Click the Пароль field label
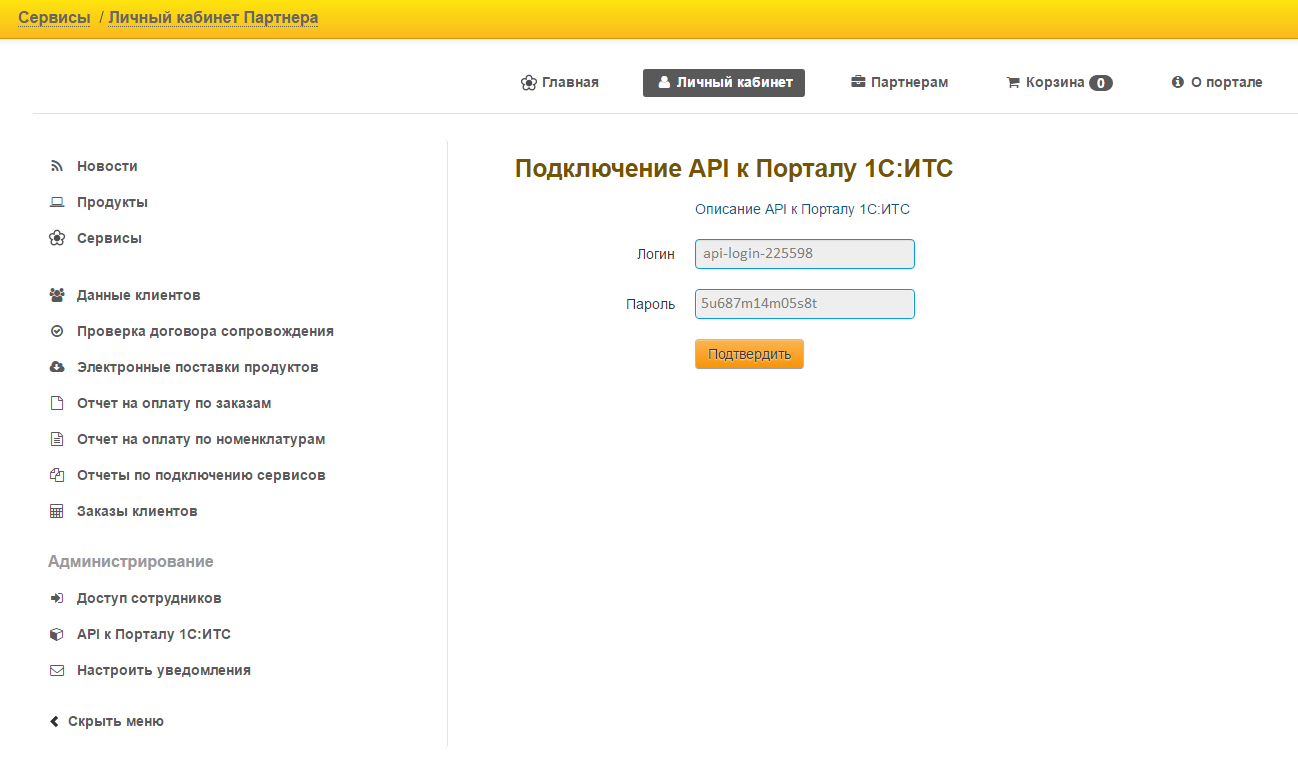This screenshot has width=1298, height=769. point(651,304)
